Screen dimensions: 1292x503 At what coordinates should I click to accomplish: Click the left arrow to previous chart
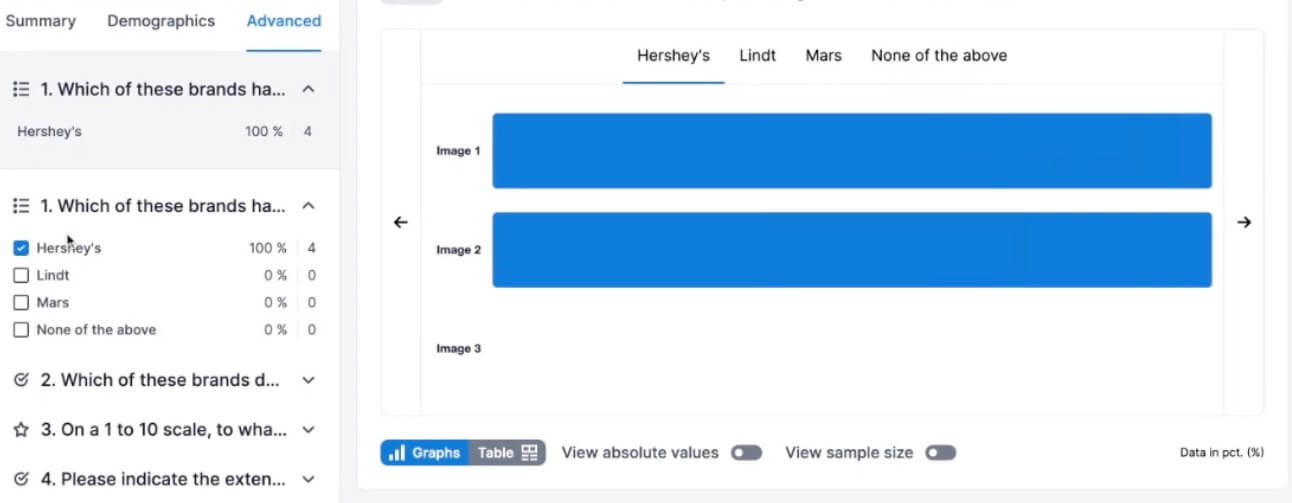(400, 222)
